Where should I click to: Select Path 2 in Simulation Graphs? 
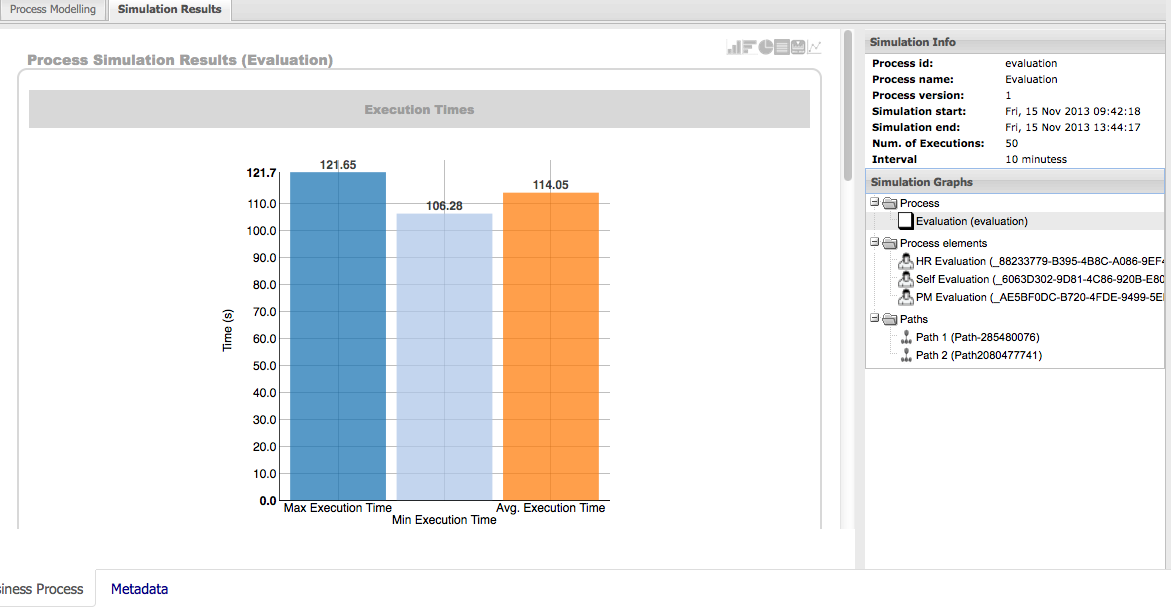pyautogui.click(x=978, y=355)
